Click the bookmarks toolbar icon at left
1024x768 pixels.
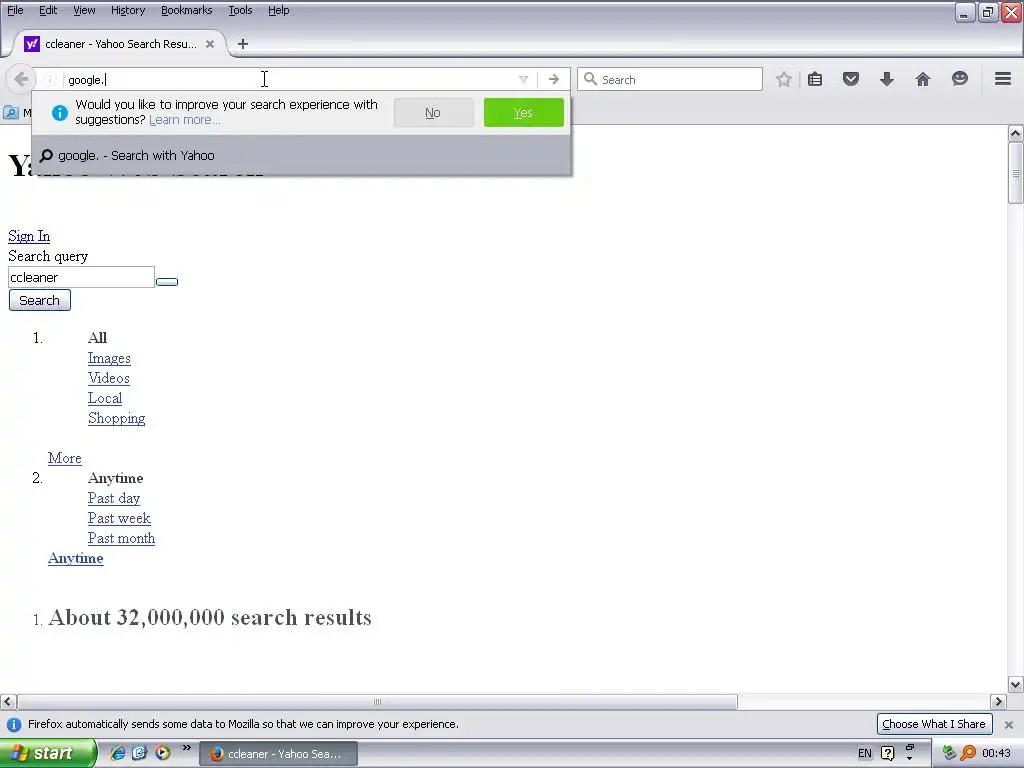point(11,112)
